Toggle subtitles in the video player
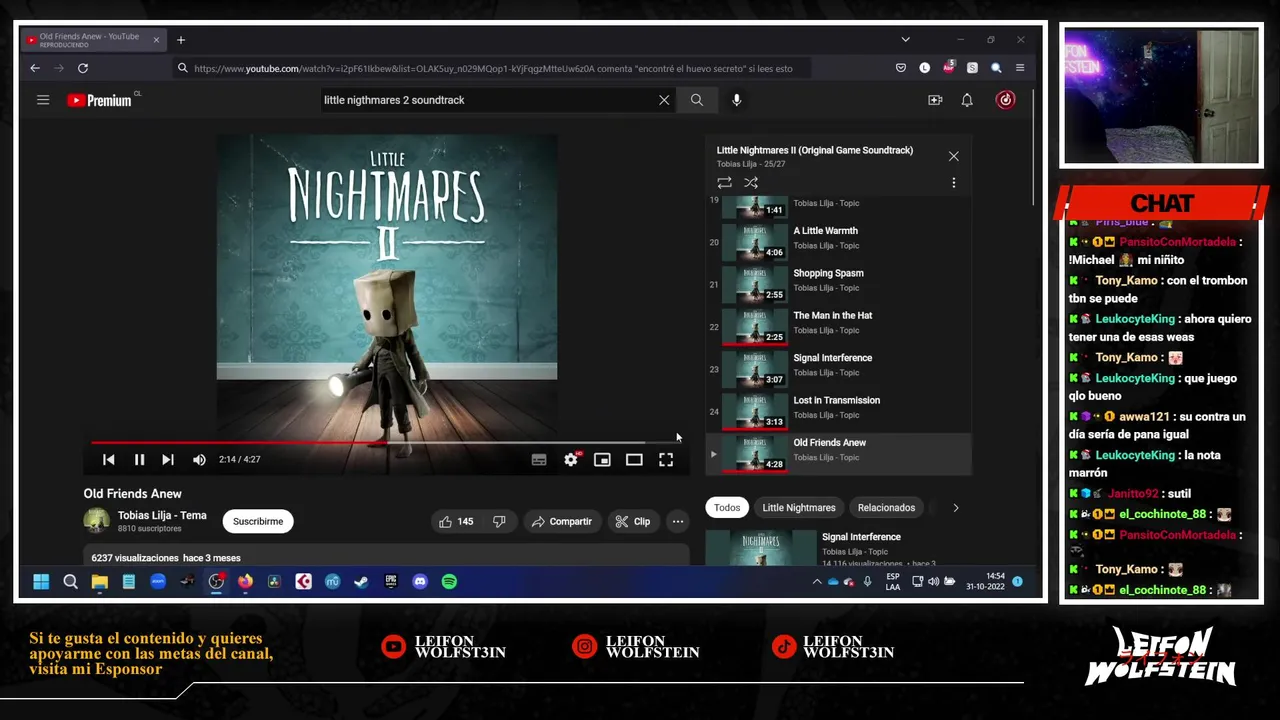The width and height of the screenshot is (1280, 720). 539,460
